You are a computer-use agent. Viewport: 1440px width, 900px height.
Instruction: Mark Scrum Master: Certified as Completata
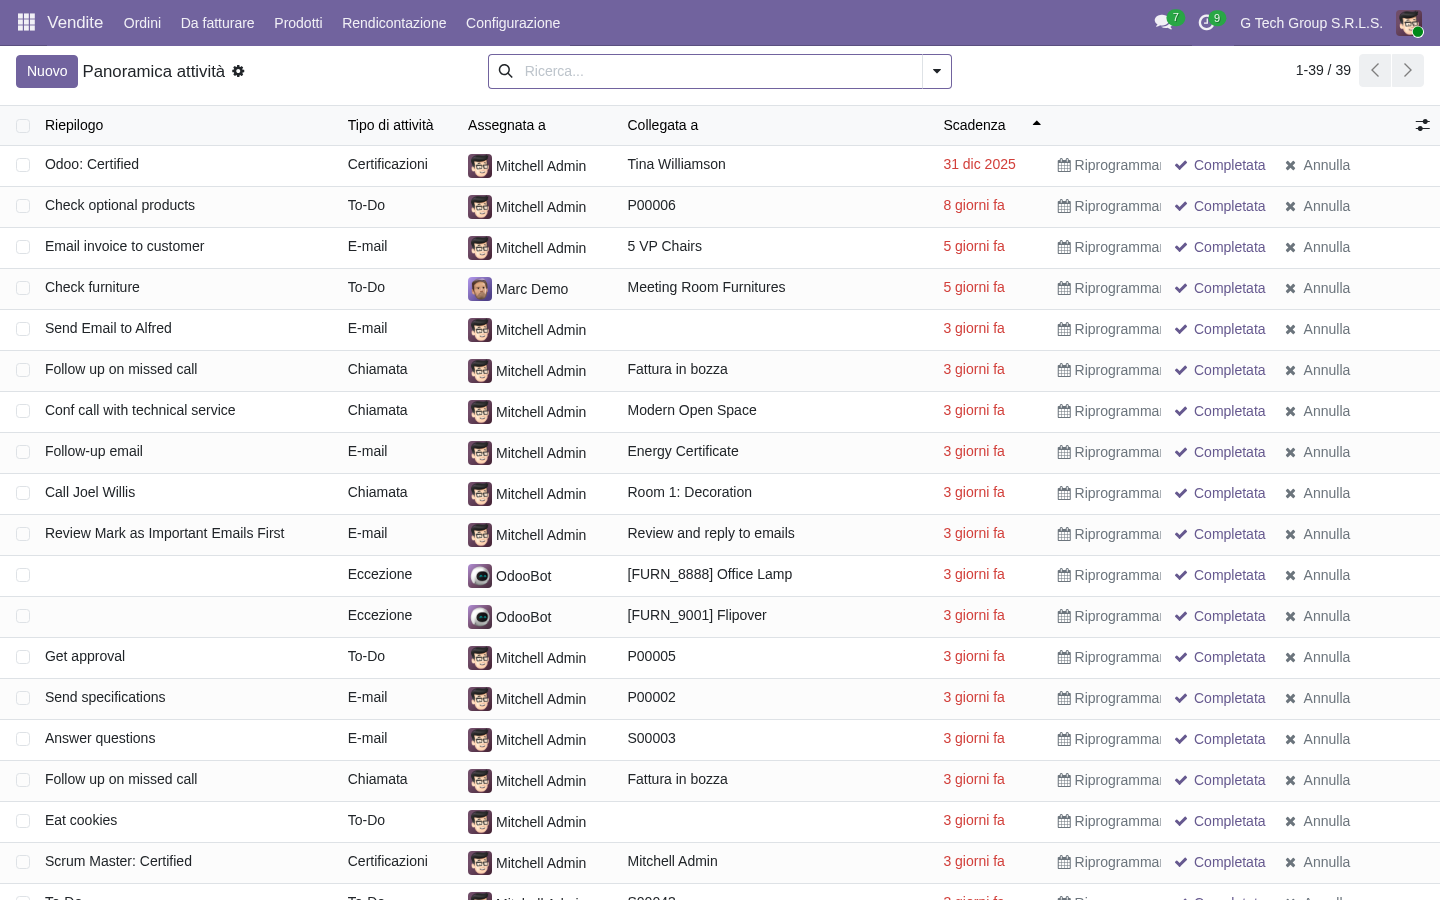pos(1220,862)
